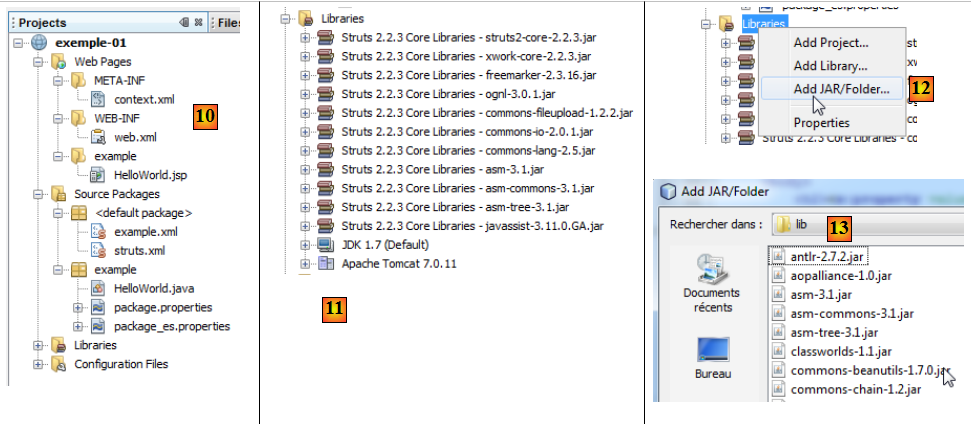Viewport: 971px width, 424px height.
Task: Select the JDK 1.7 (Default) library icon
Action: tap(325, 245)
